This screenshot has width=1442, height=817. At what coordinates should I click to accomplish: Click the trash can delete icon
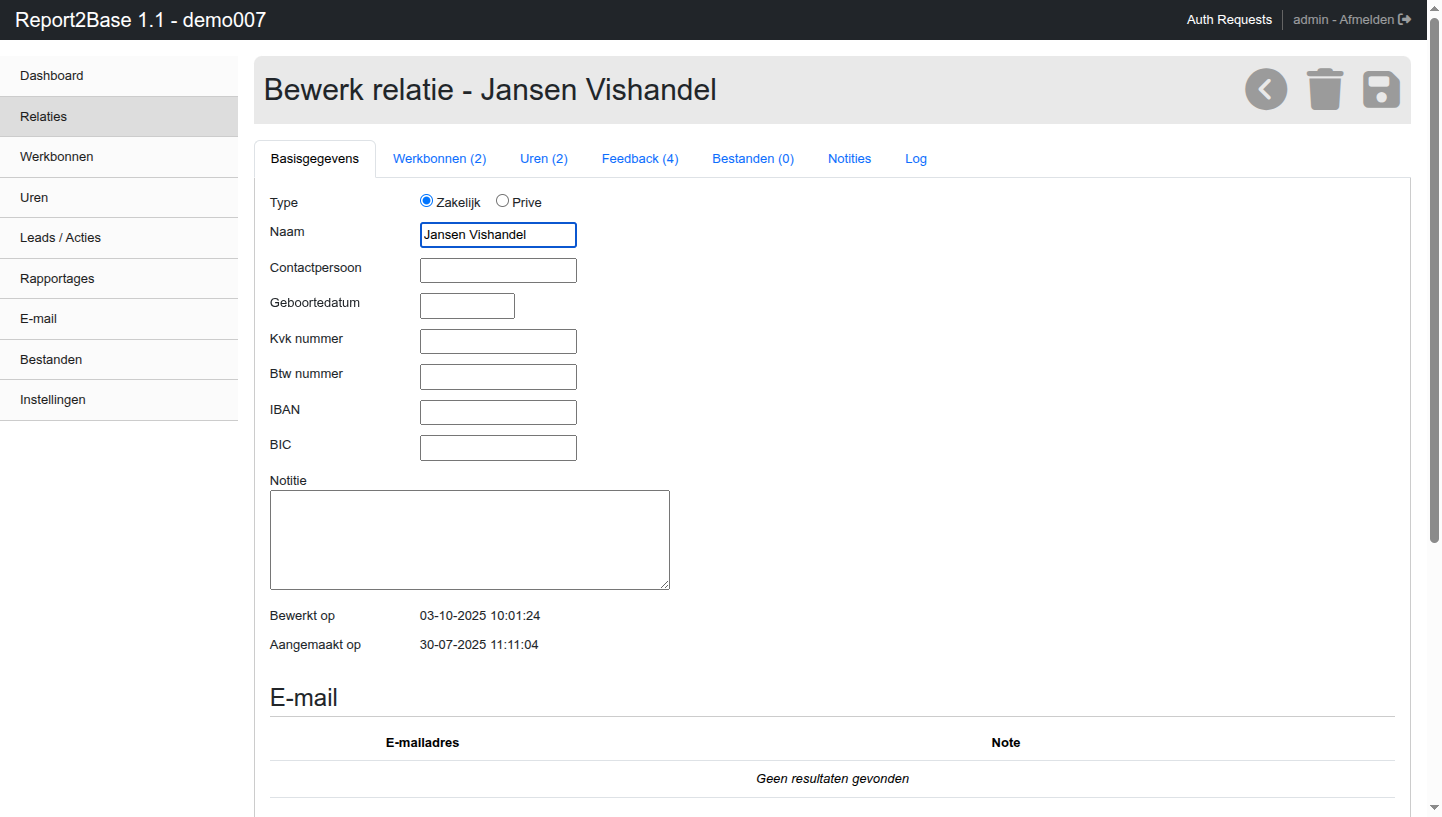(x=1325, y=90)
